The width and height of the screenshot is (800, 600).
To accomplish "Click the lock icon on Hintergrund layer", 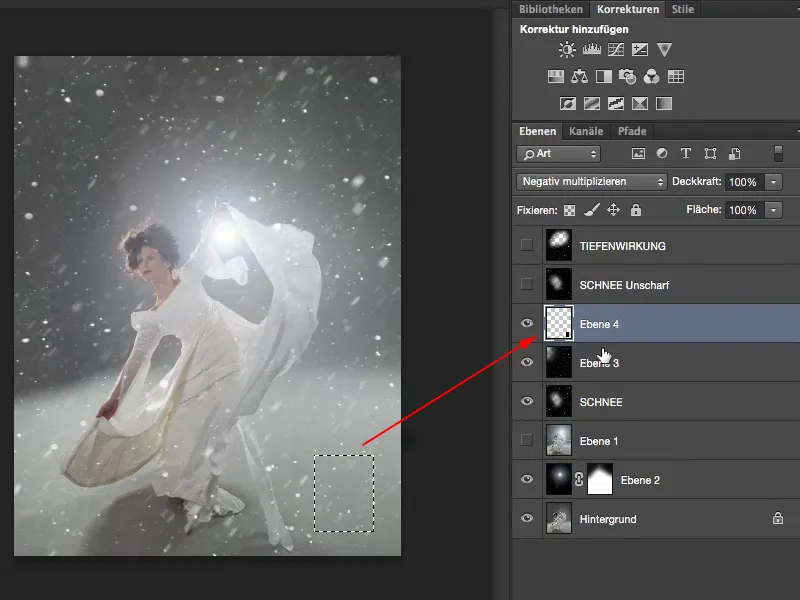I will pos(778,518).
